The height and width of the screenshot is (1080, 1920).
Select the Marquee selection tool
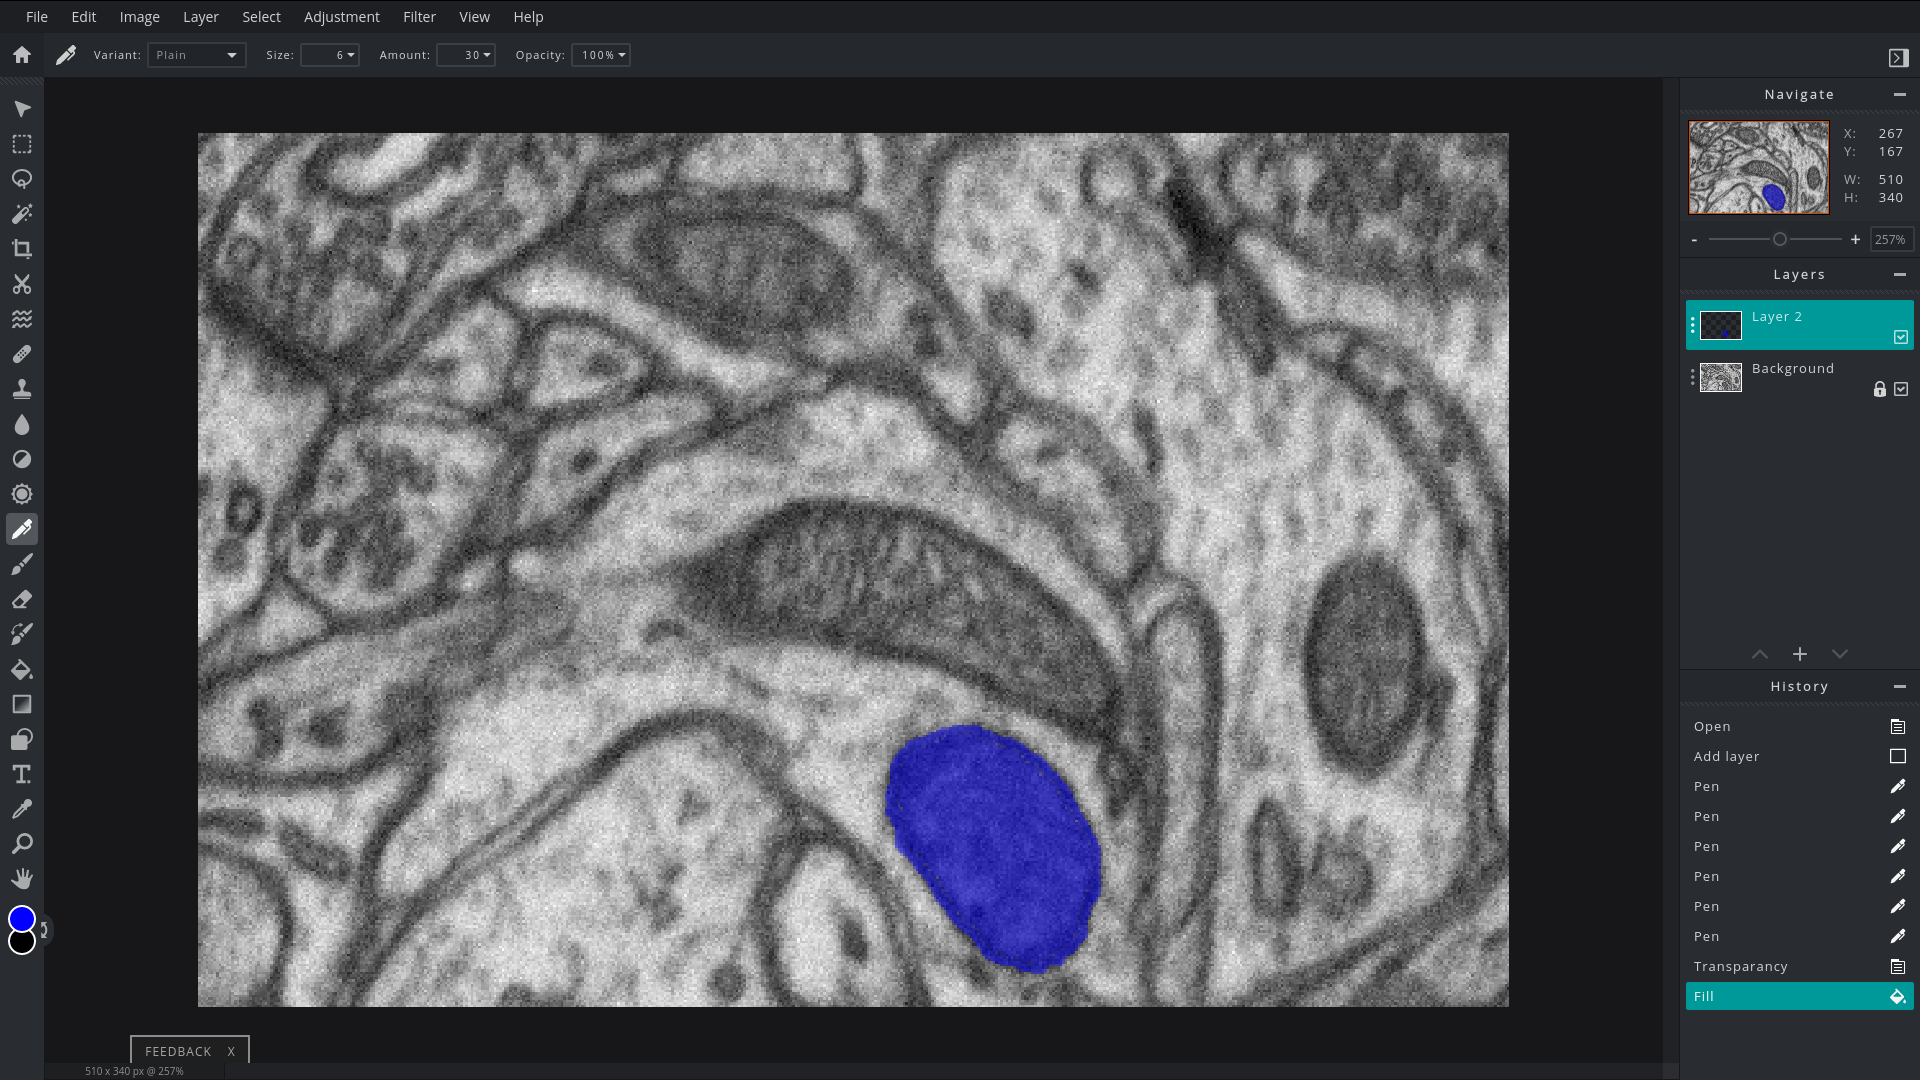pos(22,144)
